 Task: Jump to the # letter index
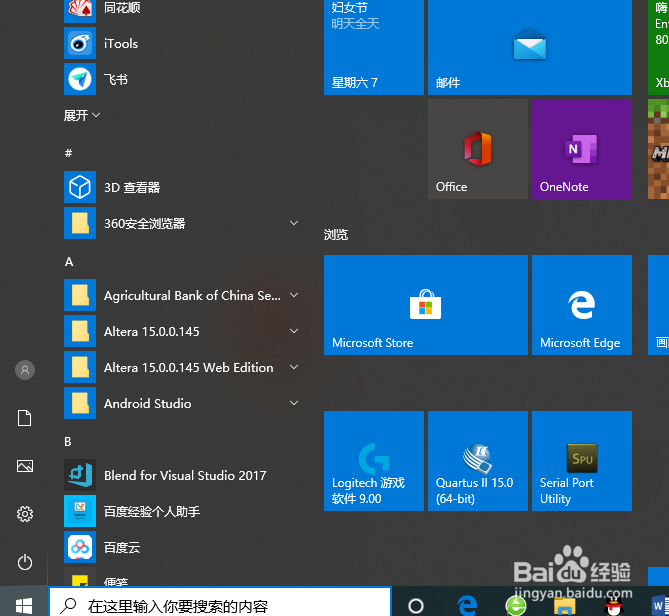[68, 153]
